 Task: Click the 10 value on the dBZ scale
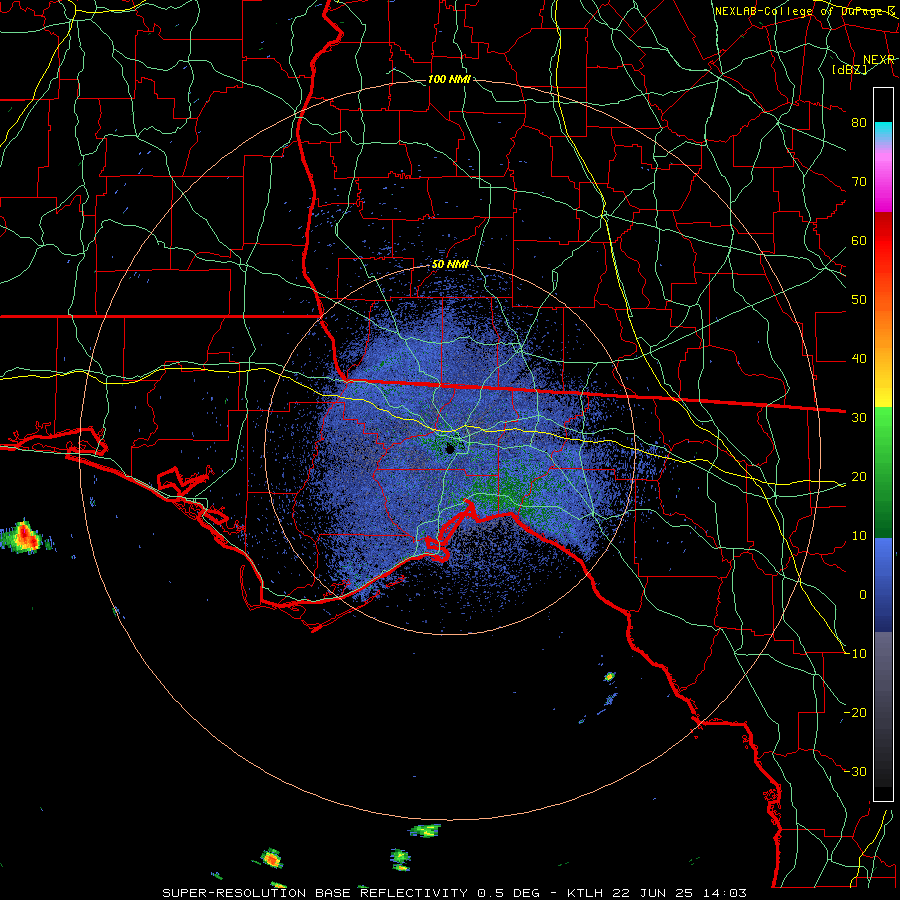(x=859, y=536)
